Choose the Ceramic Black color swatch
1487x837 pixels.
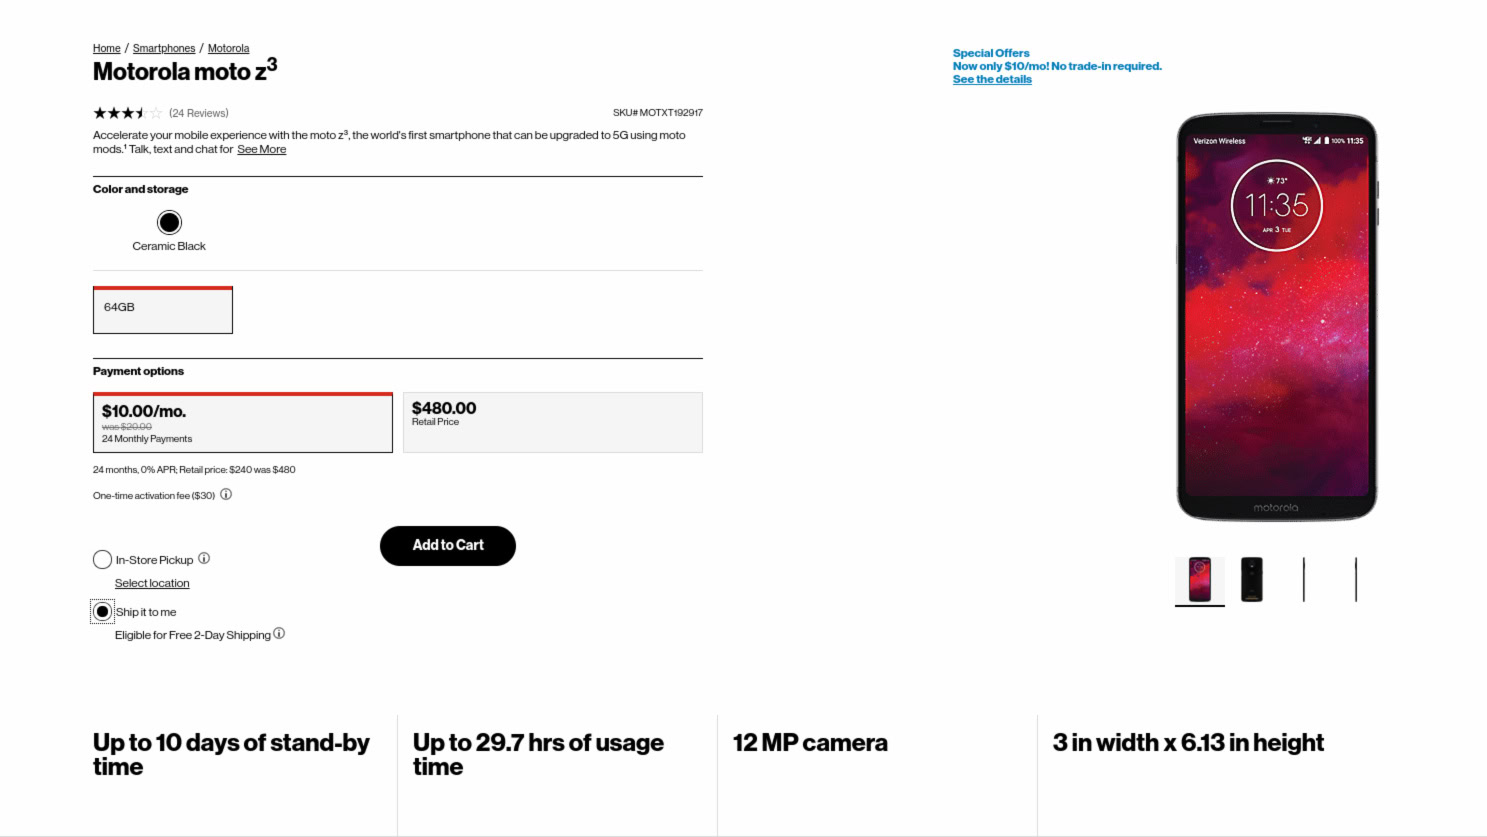(x=169, y=222)
